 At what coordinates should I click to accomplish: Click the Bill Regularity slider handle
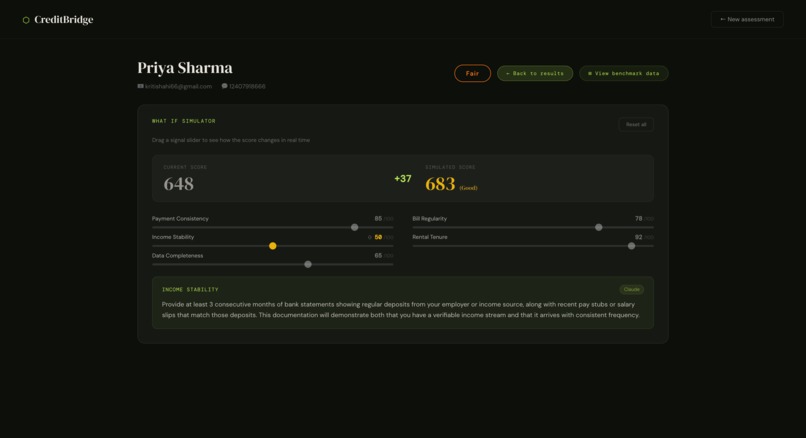(599, 227)
